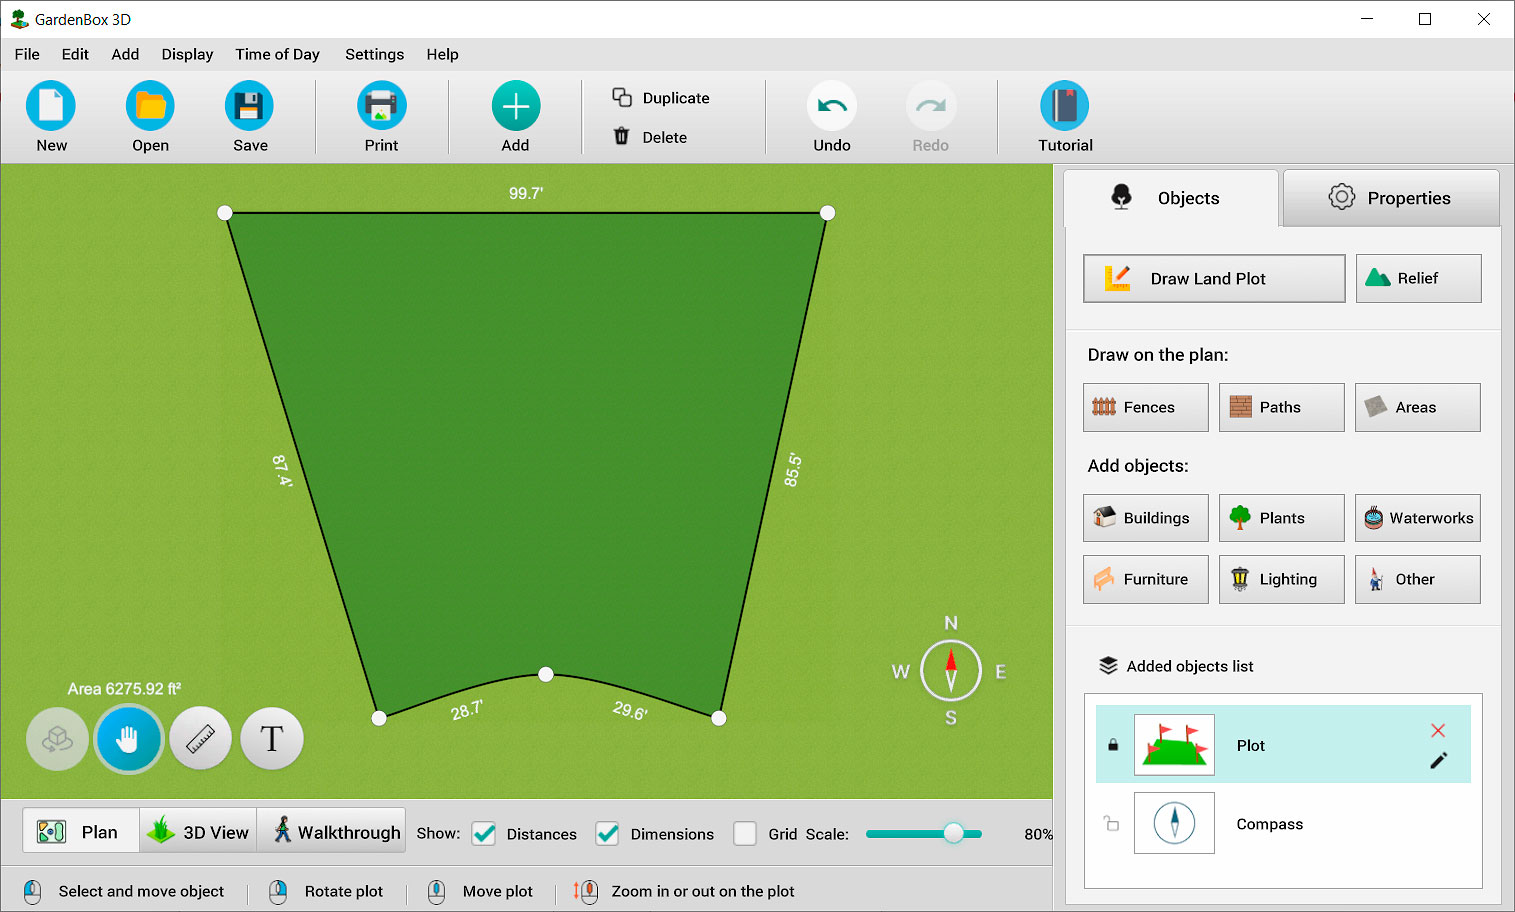Click the 80% scale value
The image size is (1515, 912).
[x=1038, y=834]
